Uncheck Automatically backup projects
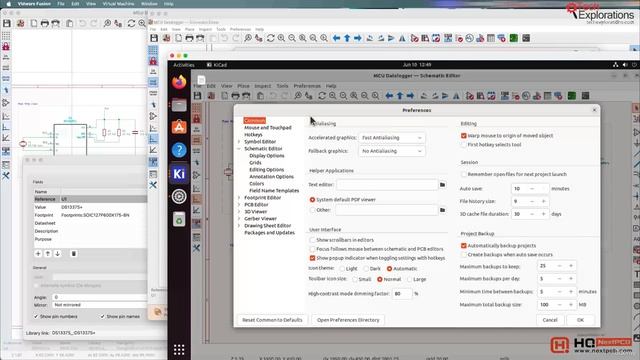This screenshot has height=360, width=640. 464,246
